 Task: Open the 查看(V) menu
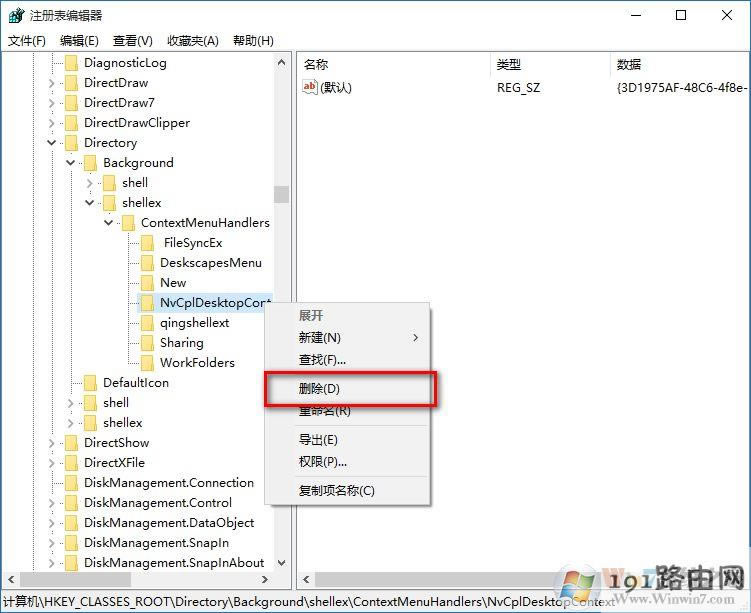click(133, 41)
